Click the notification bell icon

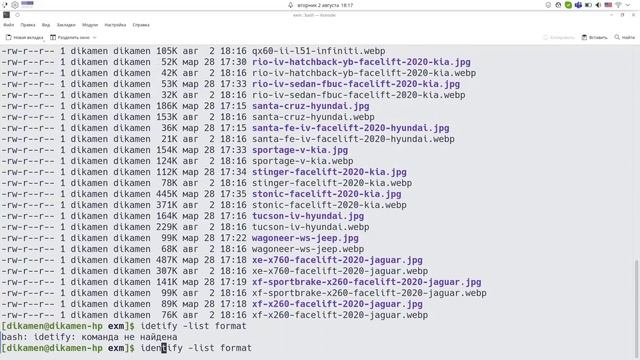291,5
